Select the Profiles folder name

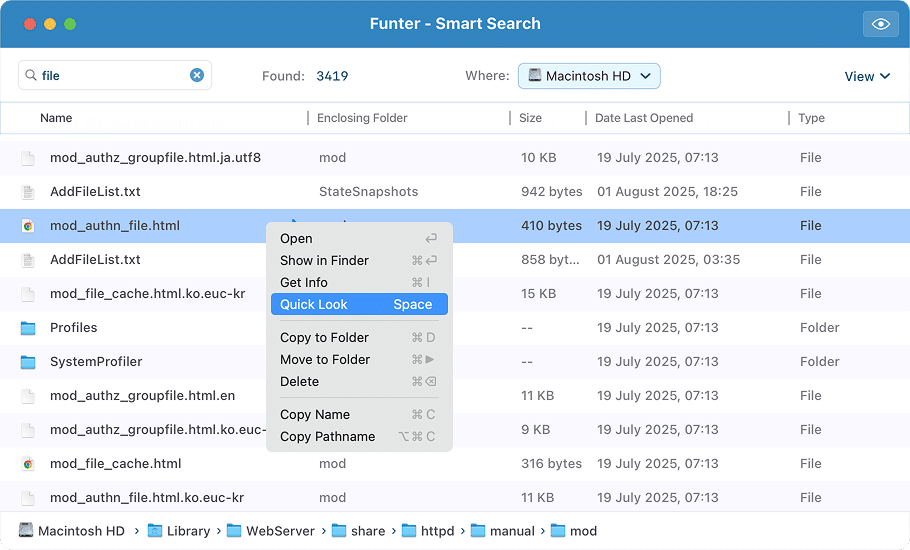tap(74, 327)
